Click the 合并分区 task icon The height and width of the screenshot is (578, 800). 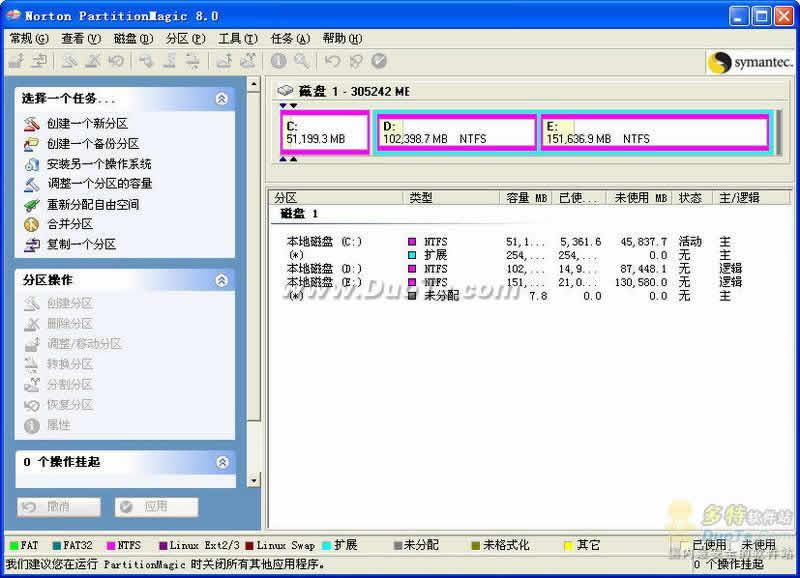32,224
